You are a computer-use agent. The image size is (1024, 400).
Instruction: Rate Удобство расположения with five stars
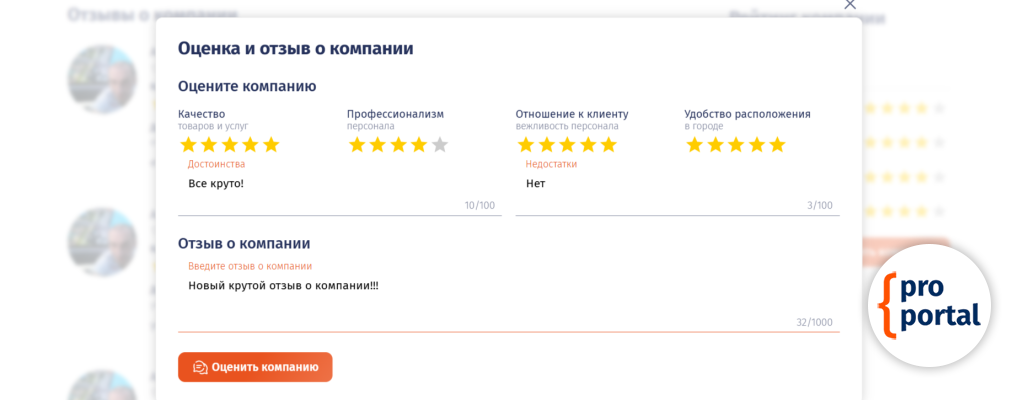tap(777, 145)
